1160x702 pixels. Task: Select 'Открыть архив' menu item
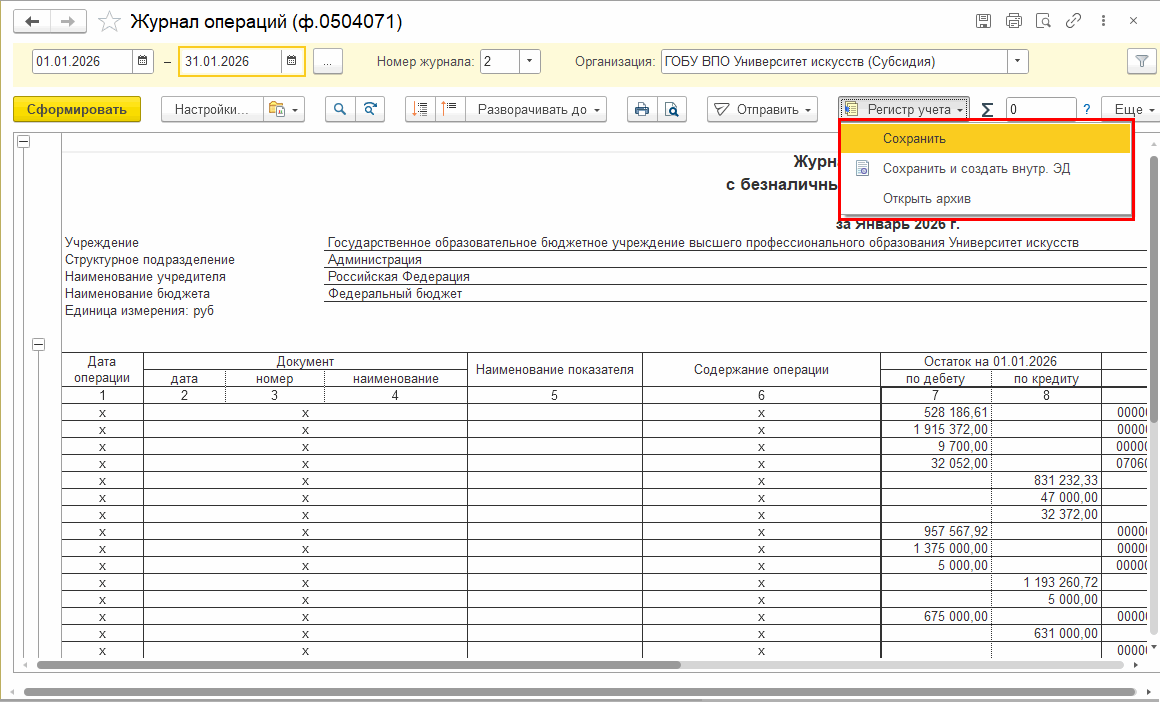click(926, 198)
